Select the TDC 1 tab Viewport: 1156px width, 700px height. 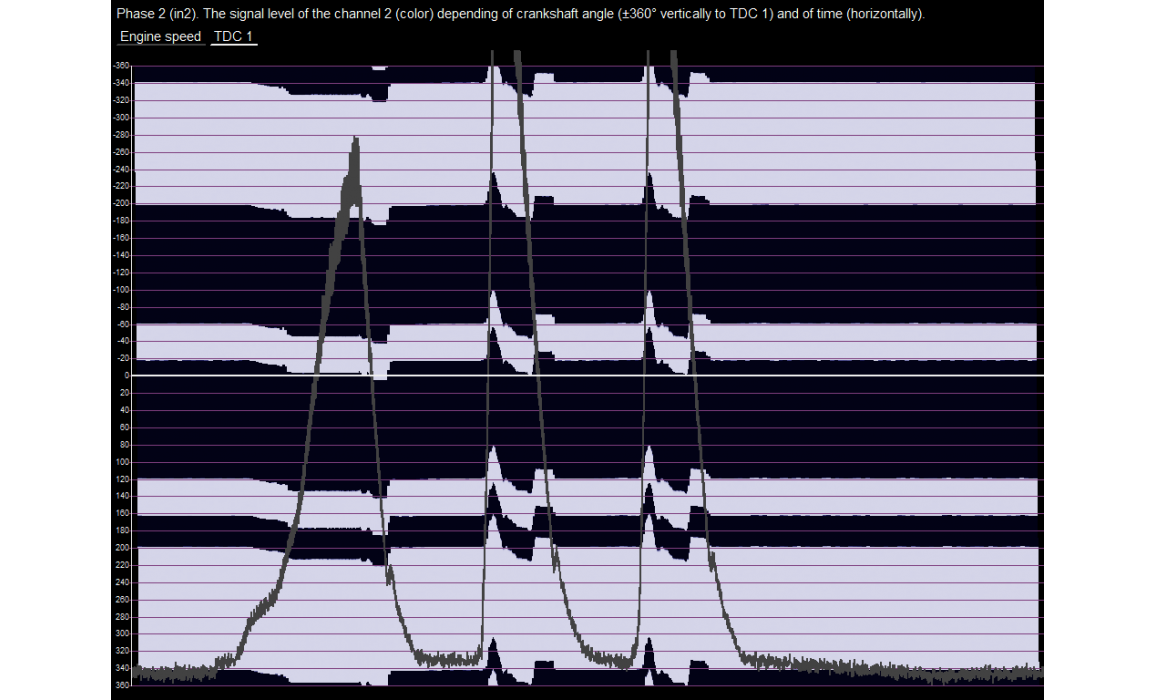234,37
